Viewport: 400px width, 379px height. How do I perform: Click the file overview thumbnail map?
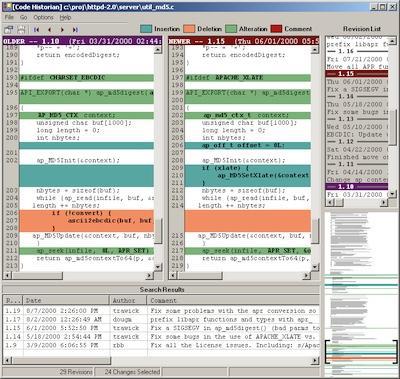(x=361, y=293)
